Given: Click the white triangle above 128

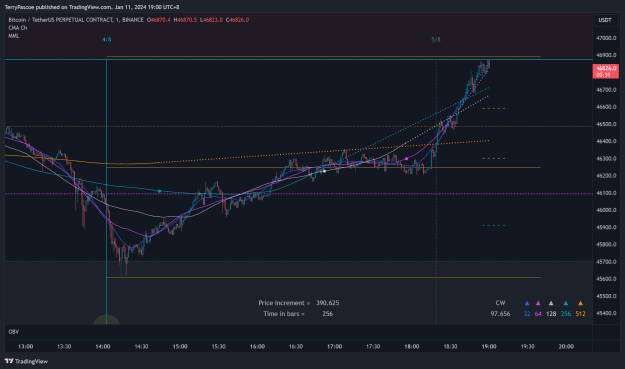Looking at the screenshot, I should [551, 303].
